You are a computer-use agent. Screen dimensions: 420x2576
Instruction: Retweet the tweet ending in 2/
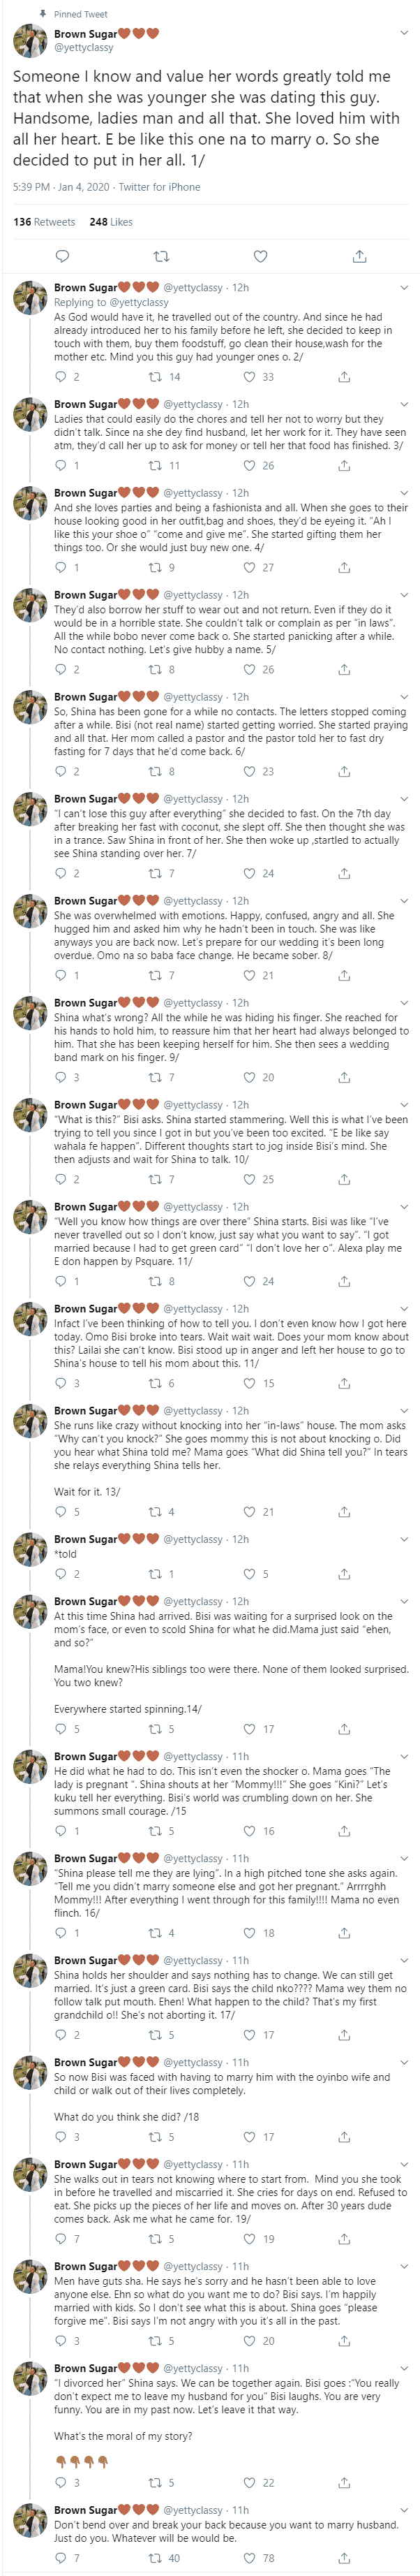tap(155, 377)
